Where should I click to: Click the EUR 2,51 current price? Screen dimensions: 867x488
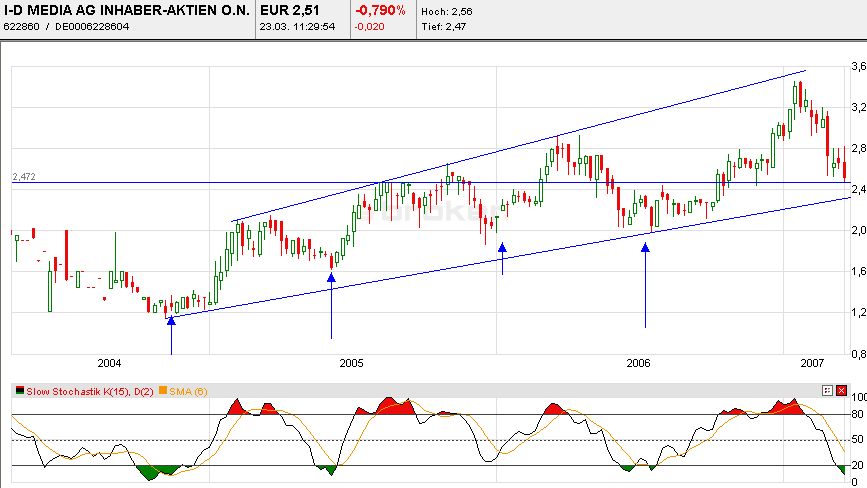tap(290, 10)
